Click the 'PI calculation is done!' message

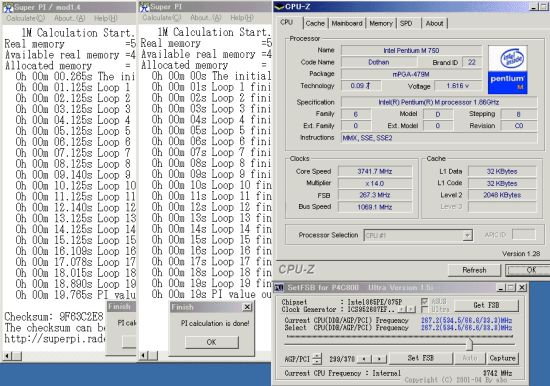215,324
